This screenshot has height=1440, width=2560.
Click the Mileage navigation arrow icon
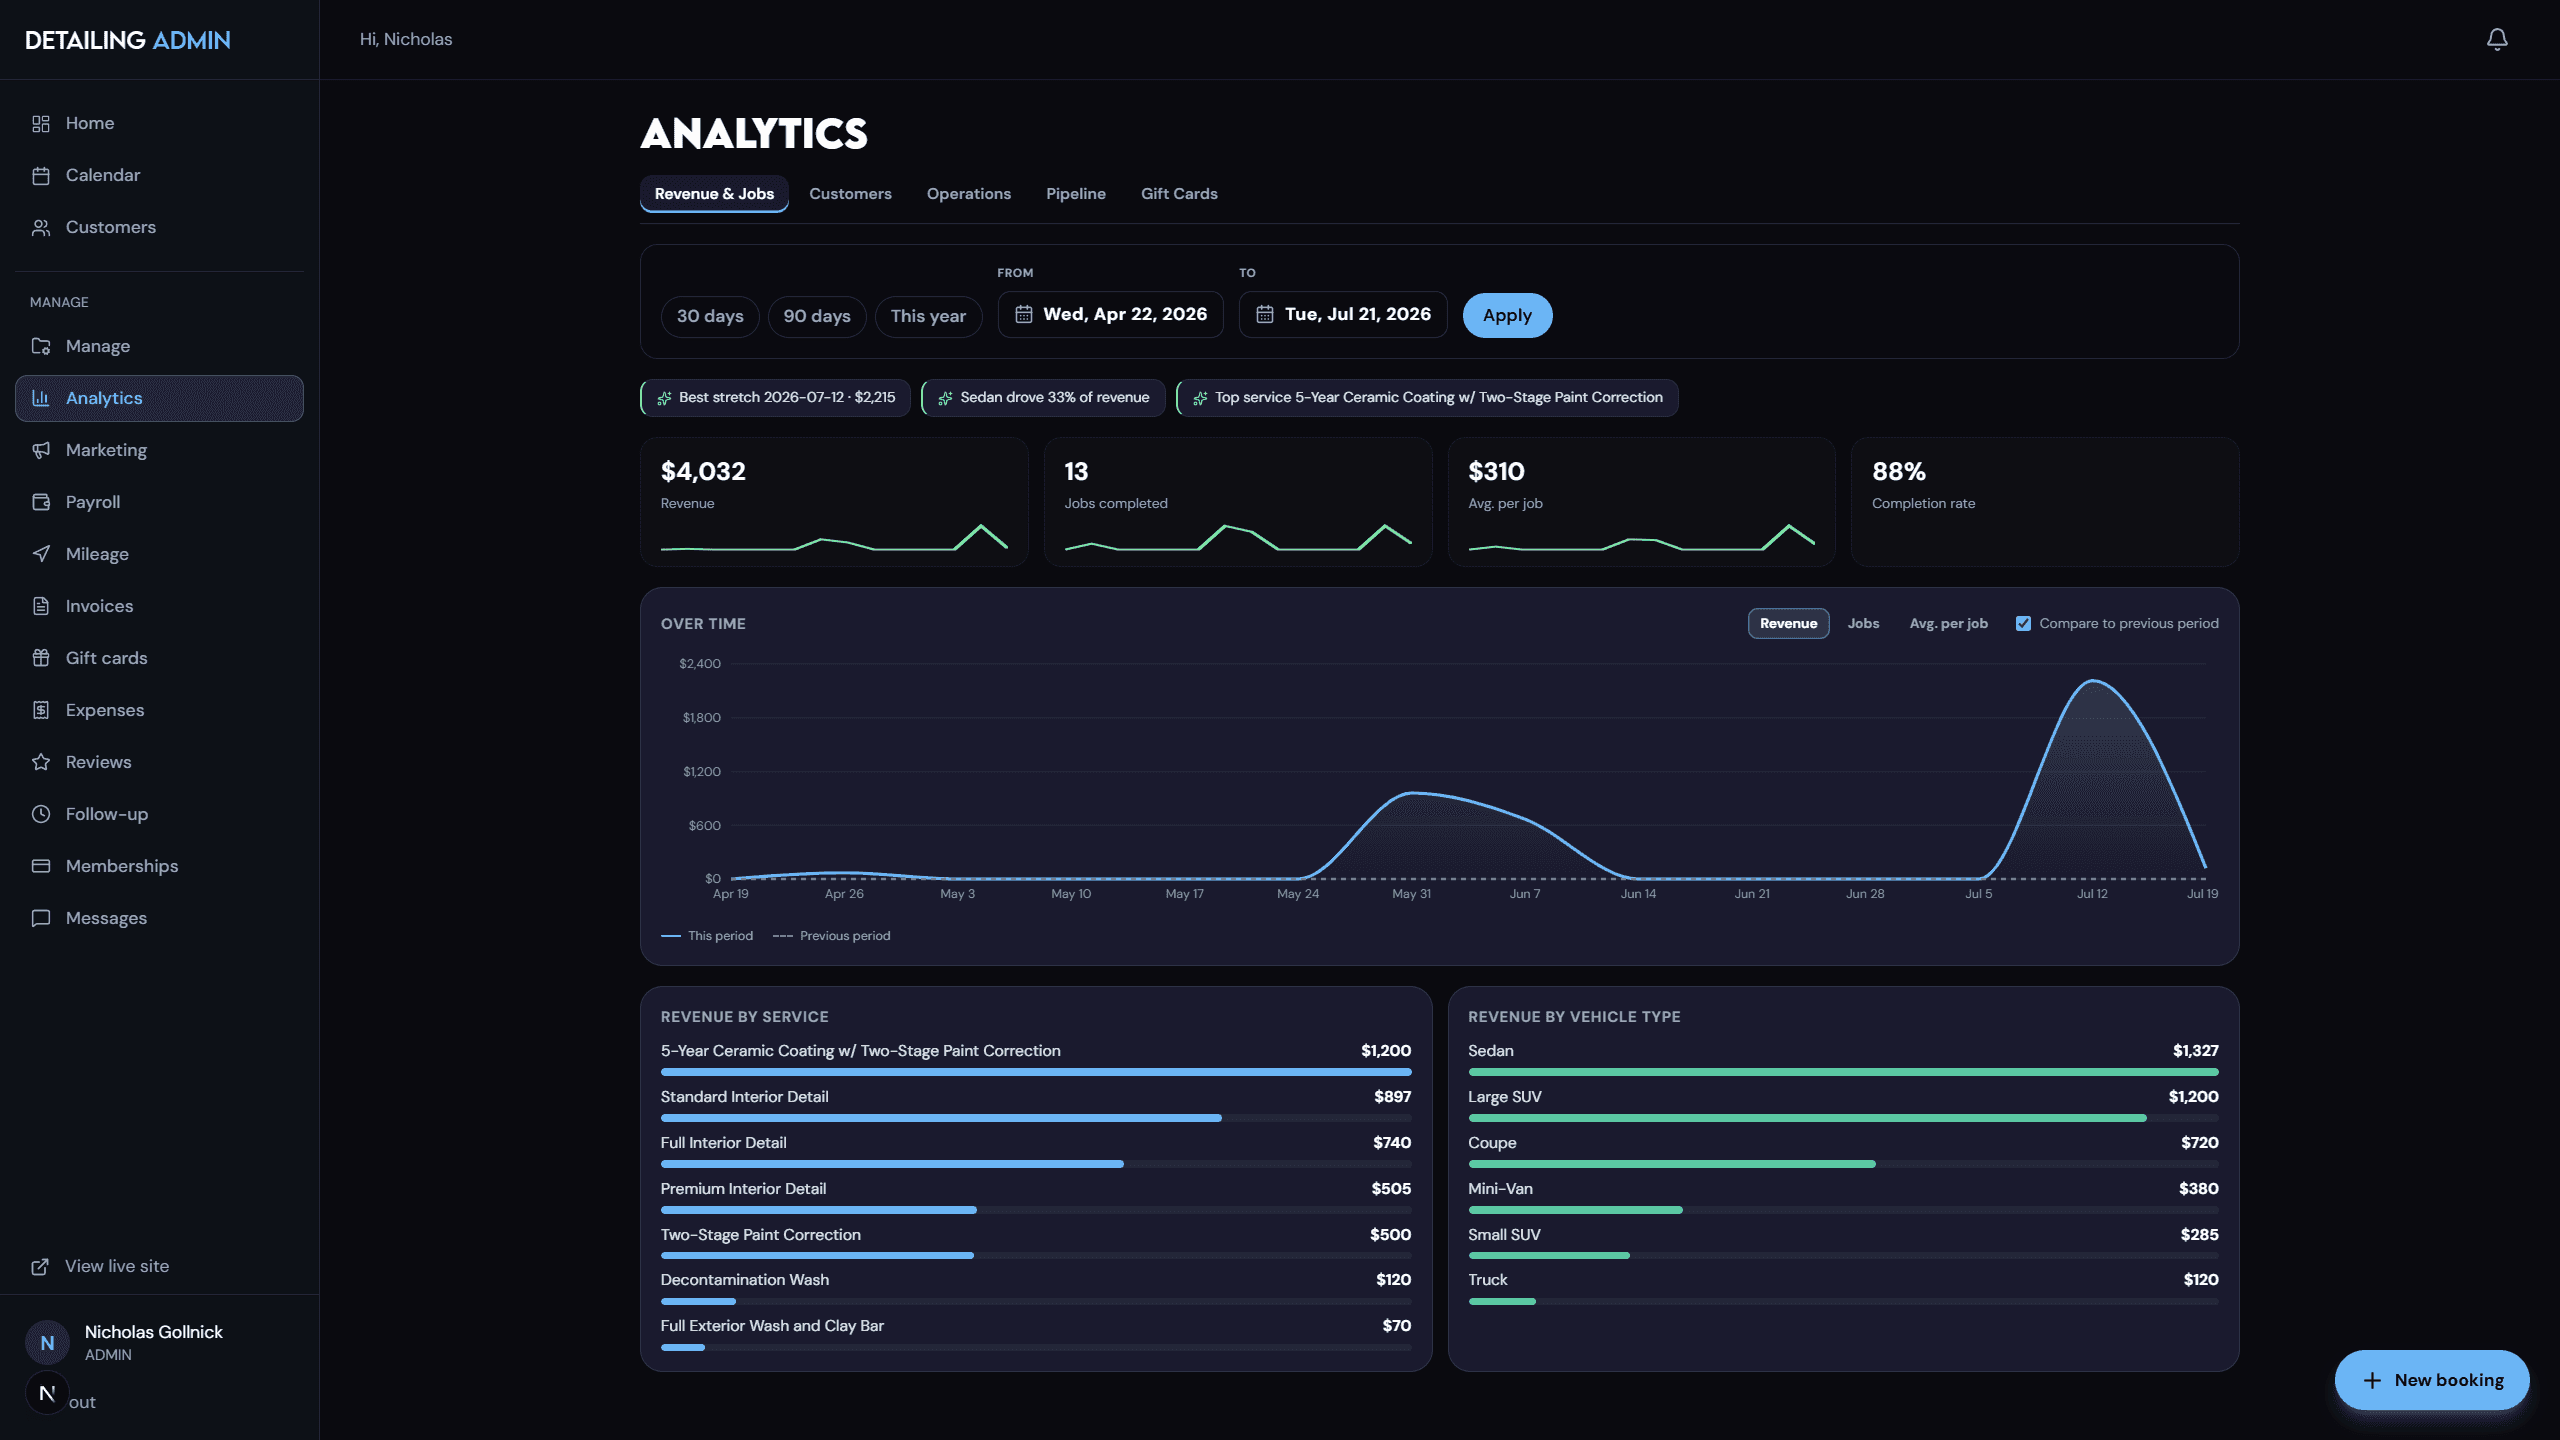click(x=41, y=554)
